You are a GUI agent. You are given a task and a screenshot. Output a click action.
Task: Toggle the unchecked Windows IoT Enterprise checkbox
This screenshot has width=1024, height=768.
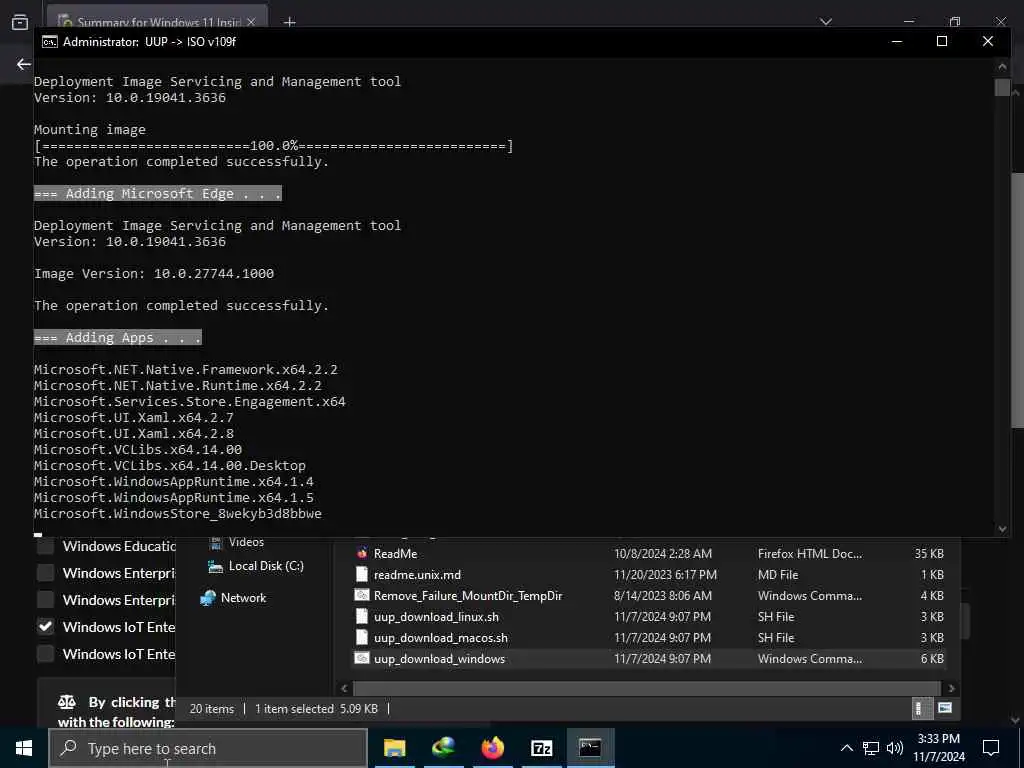(45, 654)
